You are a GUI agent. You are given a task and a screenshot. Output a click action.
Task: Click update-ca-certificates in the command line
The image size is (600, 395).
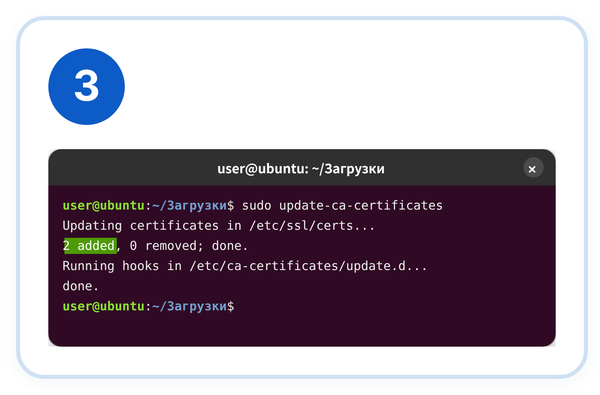361,206
